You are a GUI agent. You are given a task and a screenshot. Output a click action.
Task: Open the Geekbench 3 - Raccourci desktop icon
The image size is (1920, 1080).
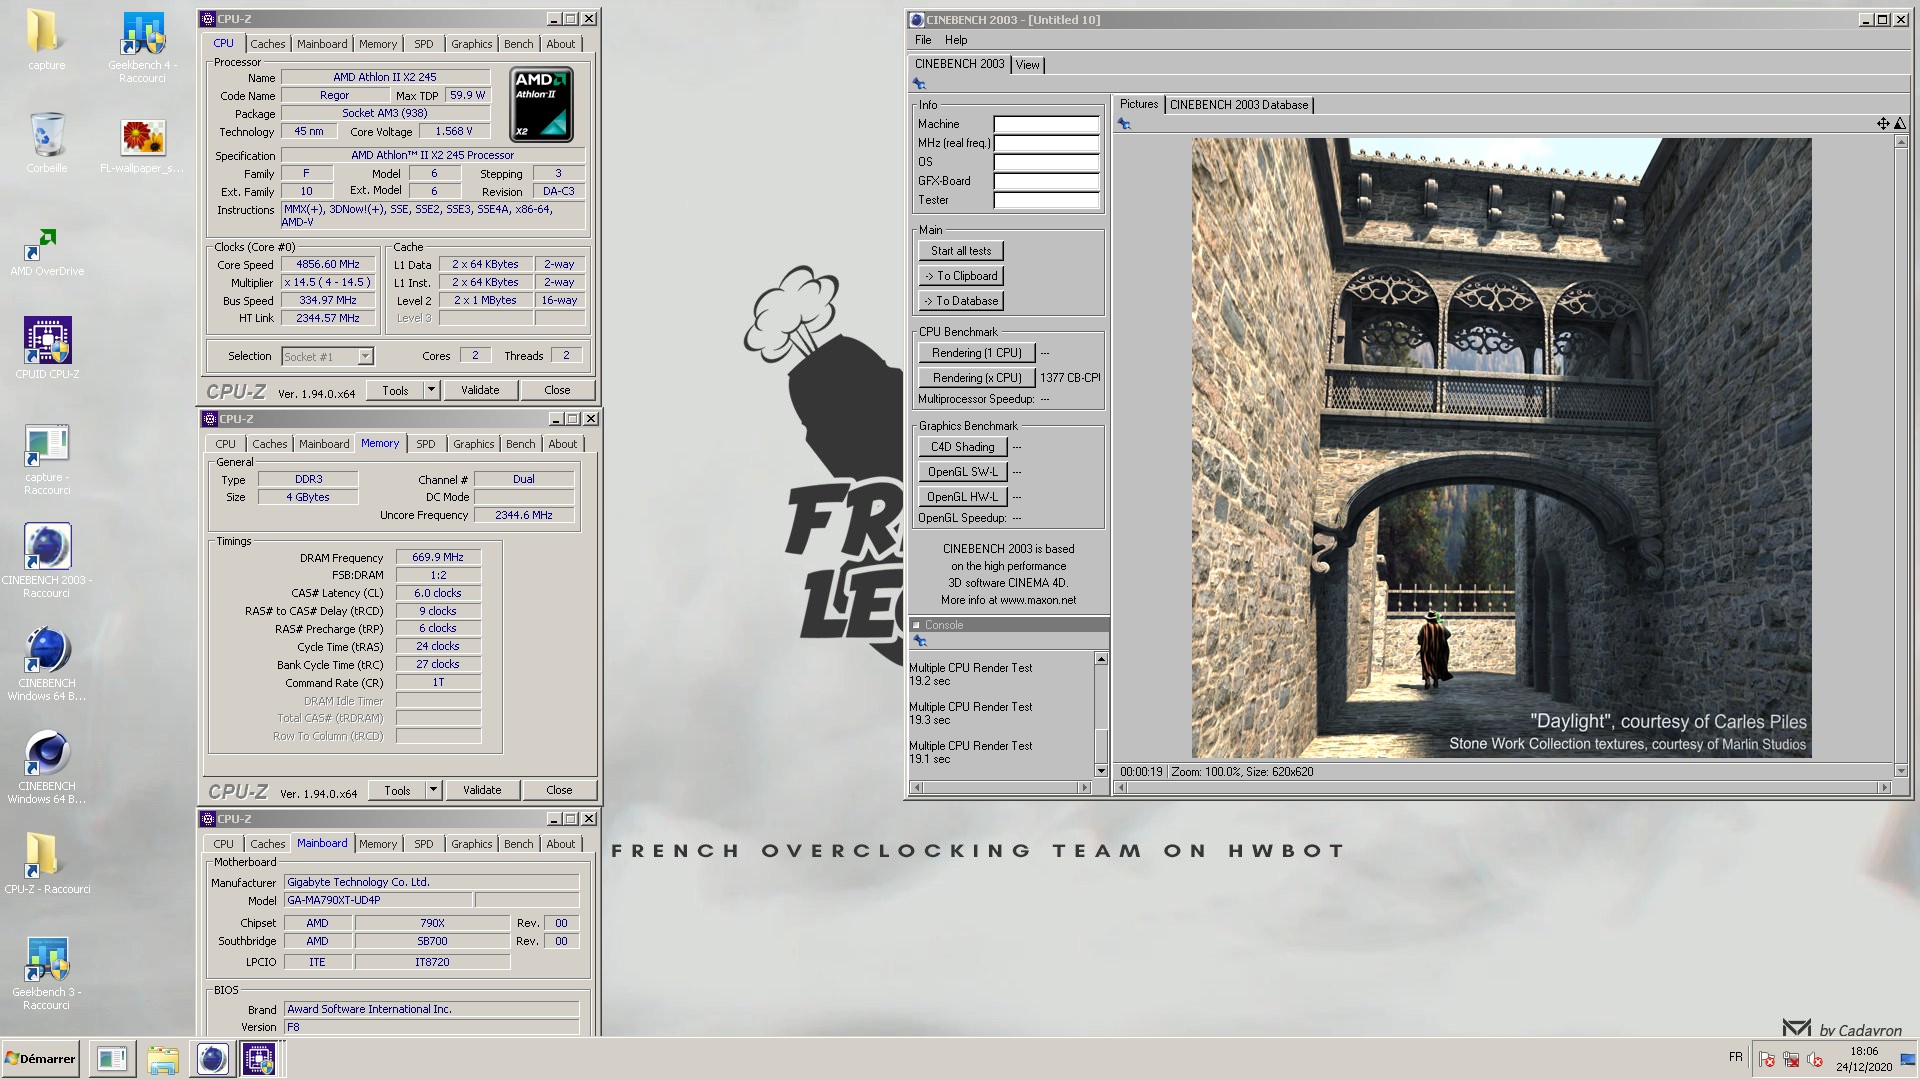pyautogui.click(x=47, y=973)
